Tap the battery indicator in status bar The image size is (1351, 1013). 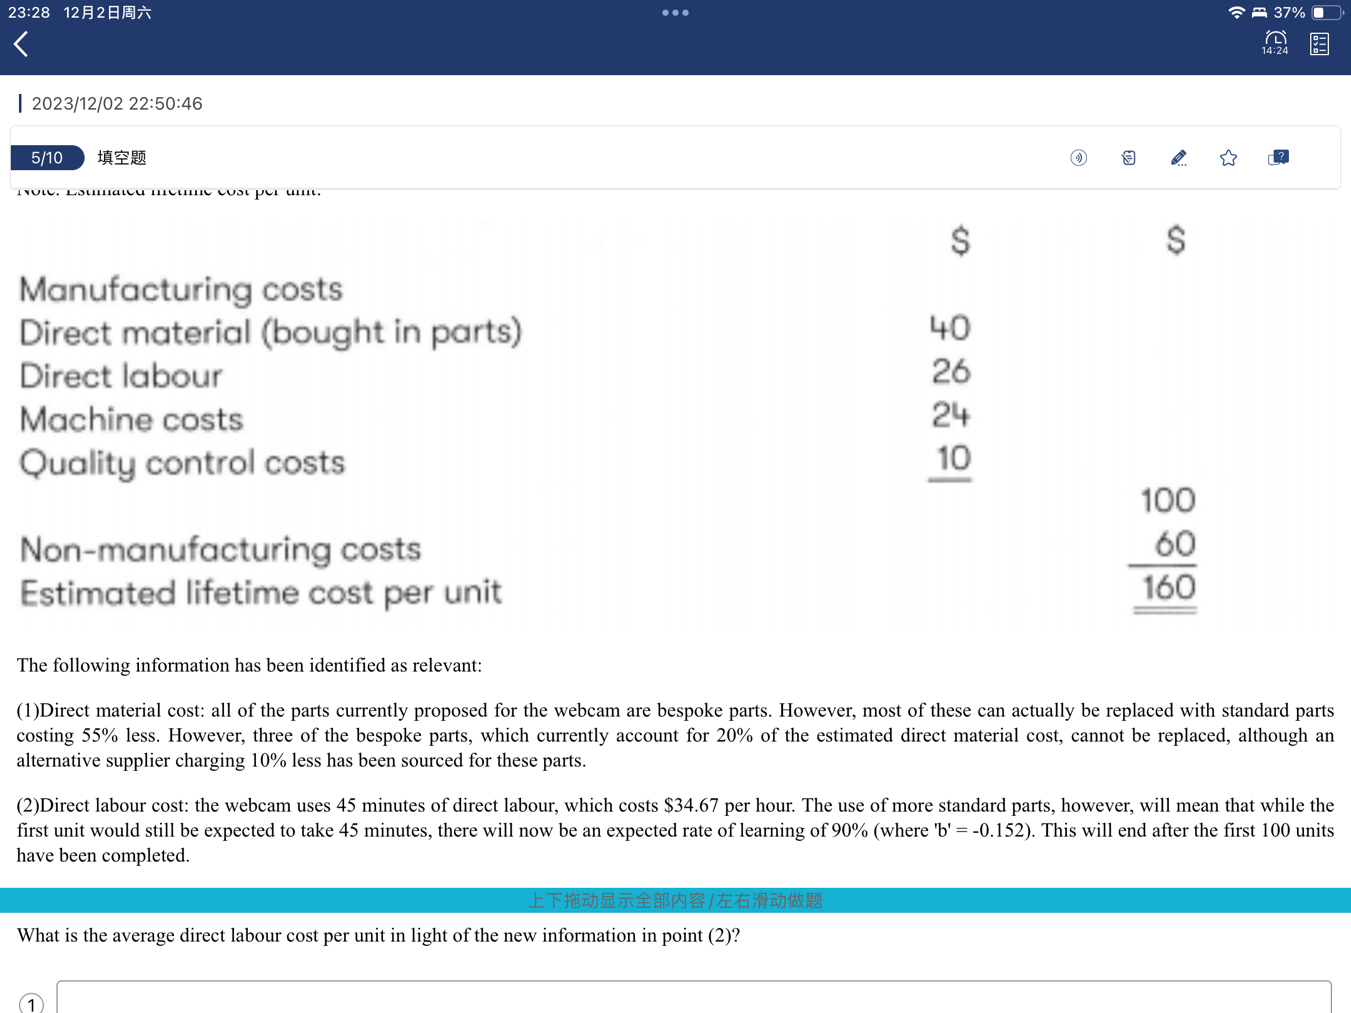1326,13
